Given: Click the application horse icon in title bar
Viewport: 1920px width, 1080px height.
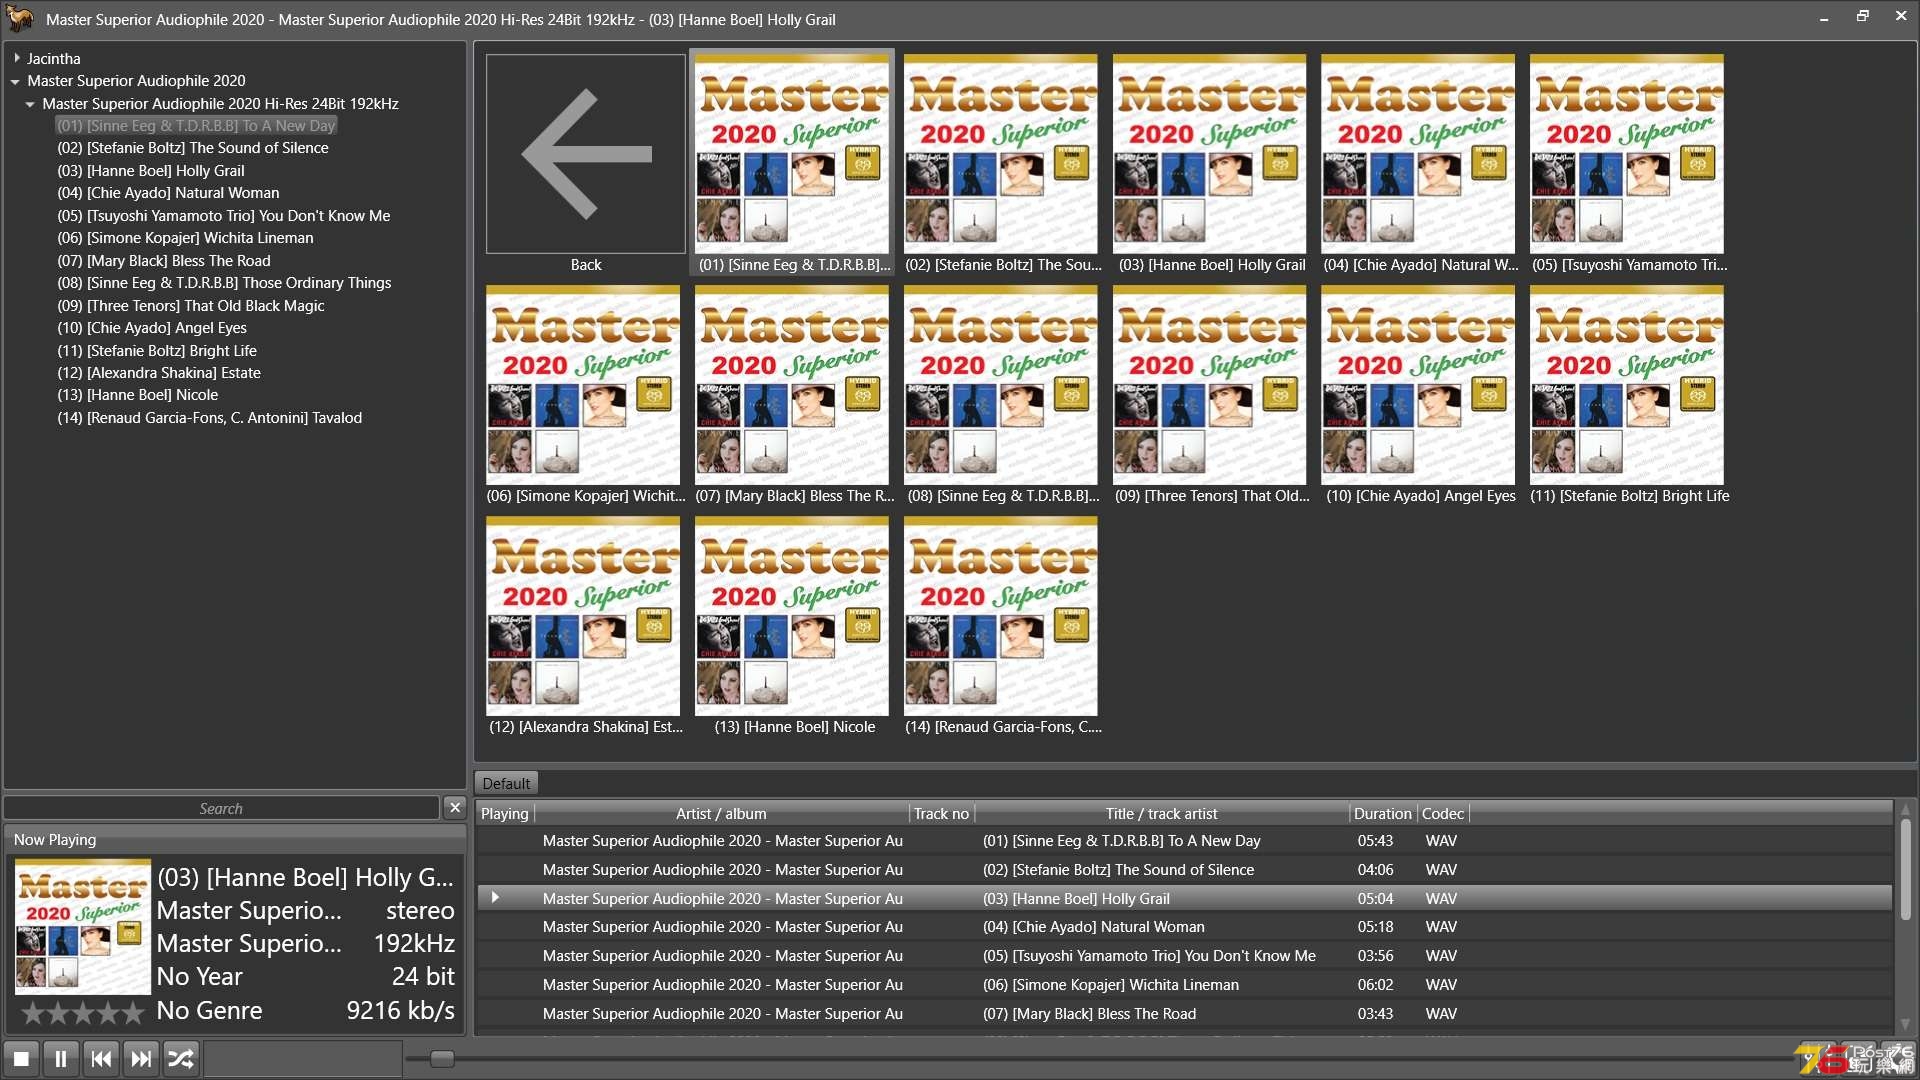Looking at the screenshot, I should click(x=20, y=19).
